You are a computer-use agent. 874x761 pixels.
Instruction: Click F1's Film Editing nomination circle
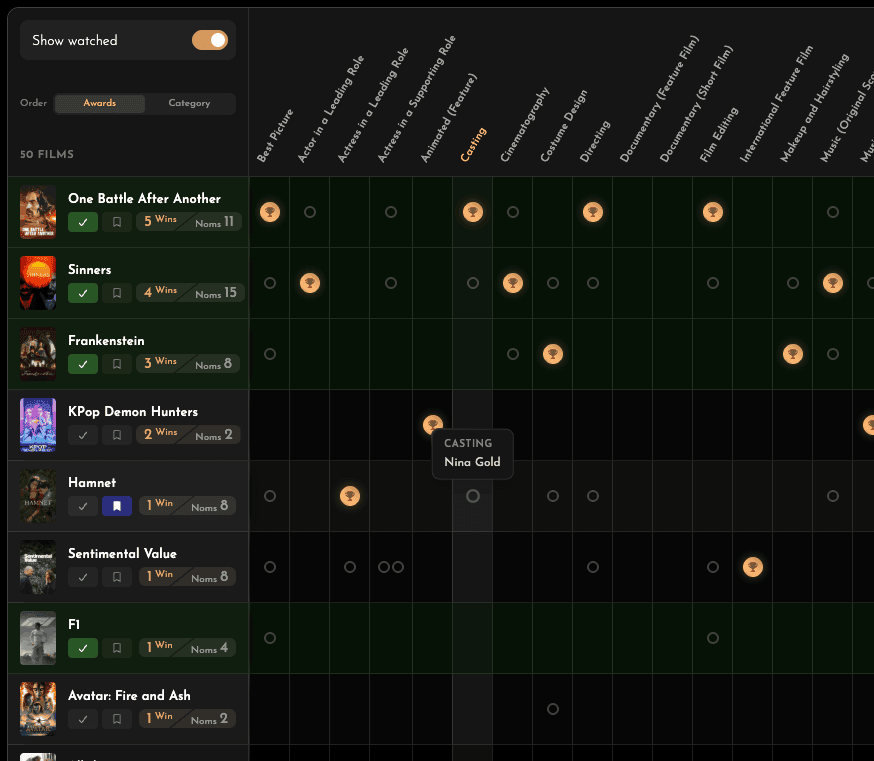713,638
